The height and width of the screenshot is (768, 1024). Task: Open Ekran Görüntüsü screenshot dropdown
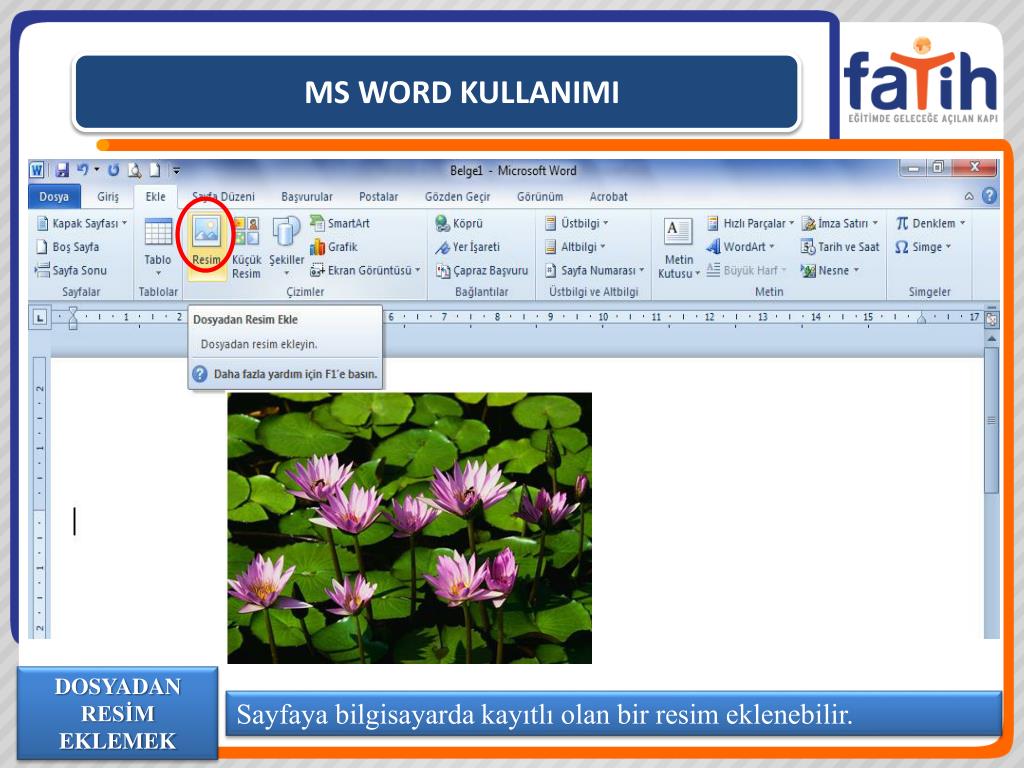pos(365,270)
